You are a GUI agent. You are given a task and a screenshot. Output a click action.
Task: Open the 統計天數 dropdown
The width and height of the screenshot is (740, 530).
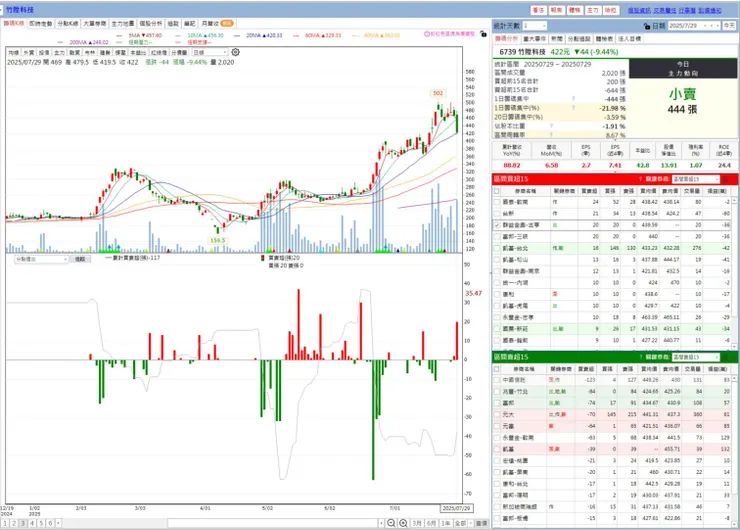[535, 25]
